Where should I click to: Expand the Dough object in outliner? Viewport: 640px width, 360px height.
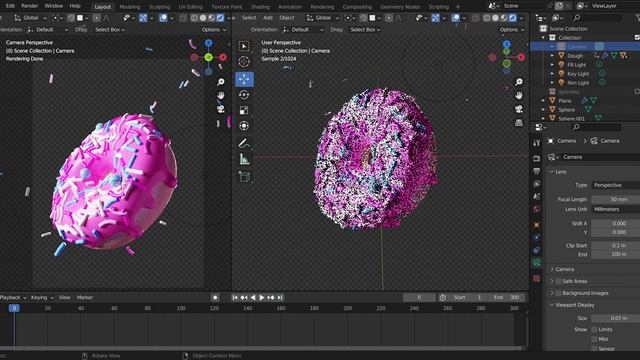pyautogui.click(x=552, y=56)
